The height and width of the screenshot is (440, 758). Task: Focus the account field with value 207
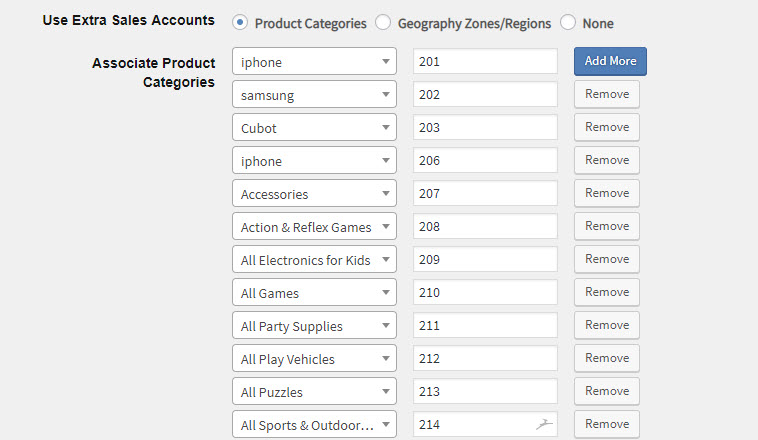[x=485, y=193]
